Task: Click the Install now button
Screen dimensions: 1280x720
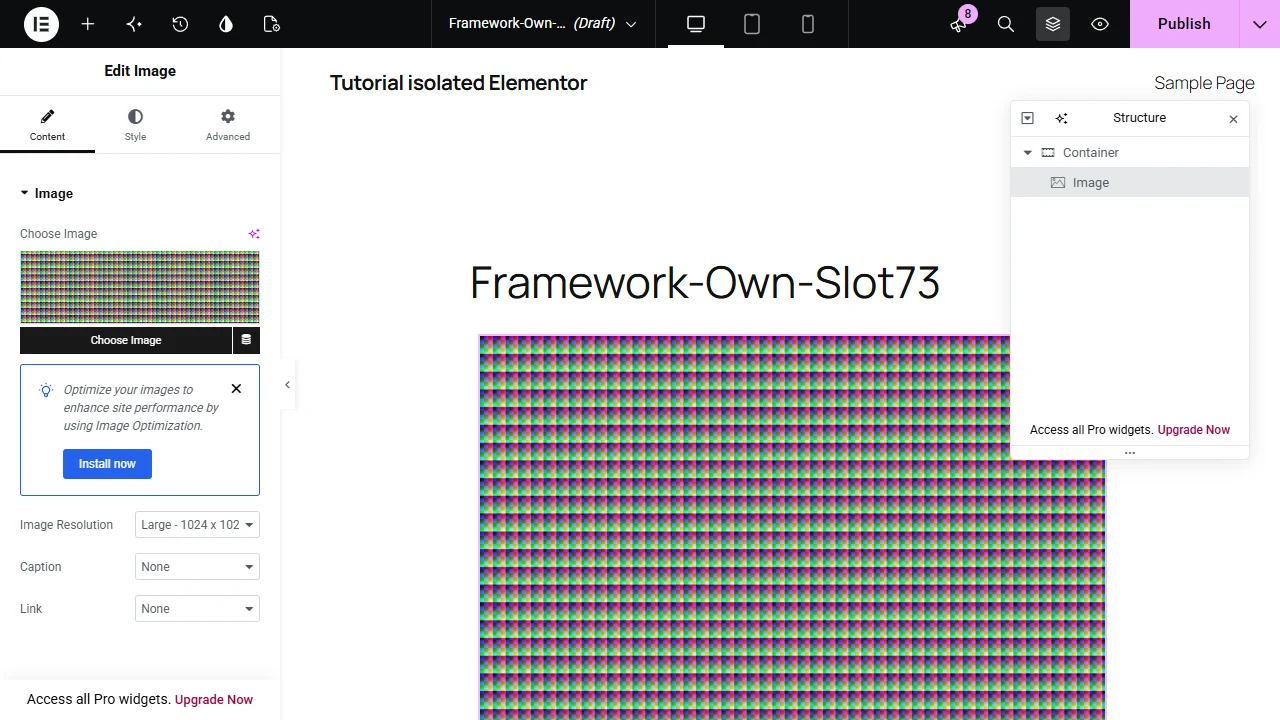Action: [x=107, y=464]
